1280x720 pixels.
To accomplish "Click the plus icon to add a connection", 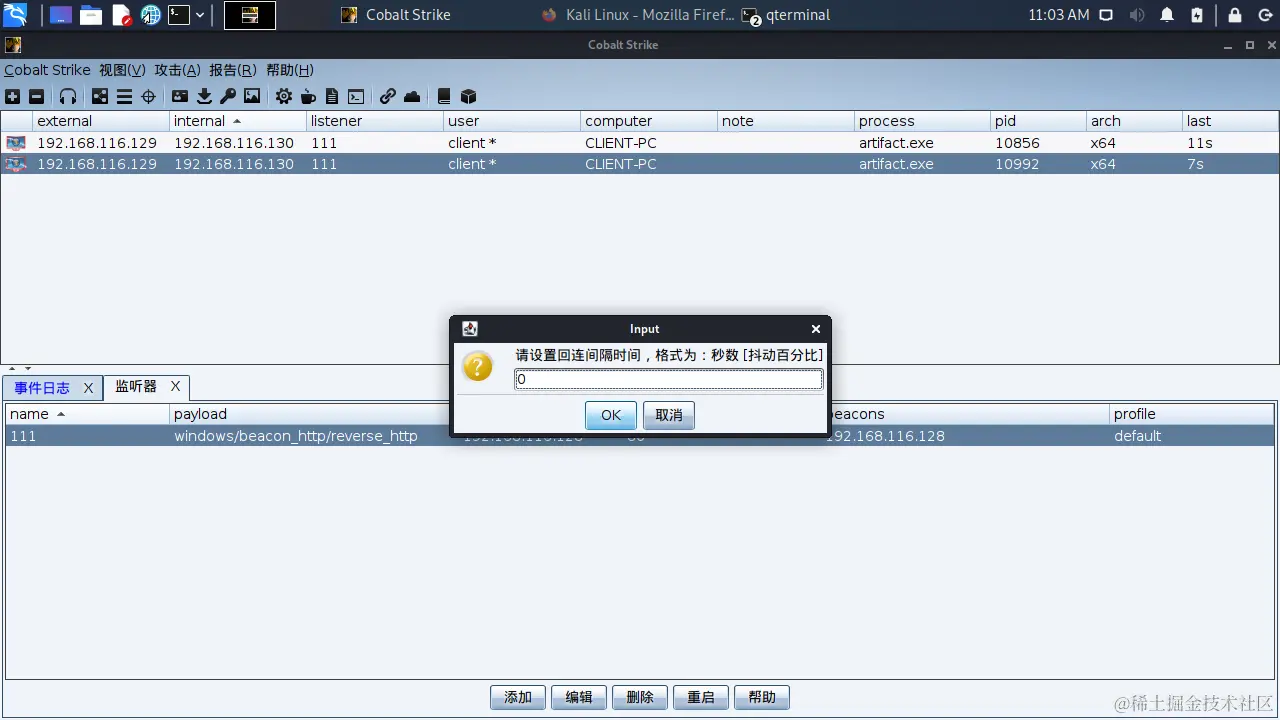I will tap(12, 97).
